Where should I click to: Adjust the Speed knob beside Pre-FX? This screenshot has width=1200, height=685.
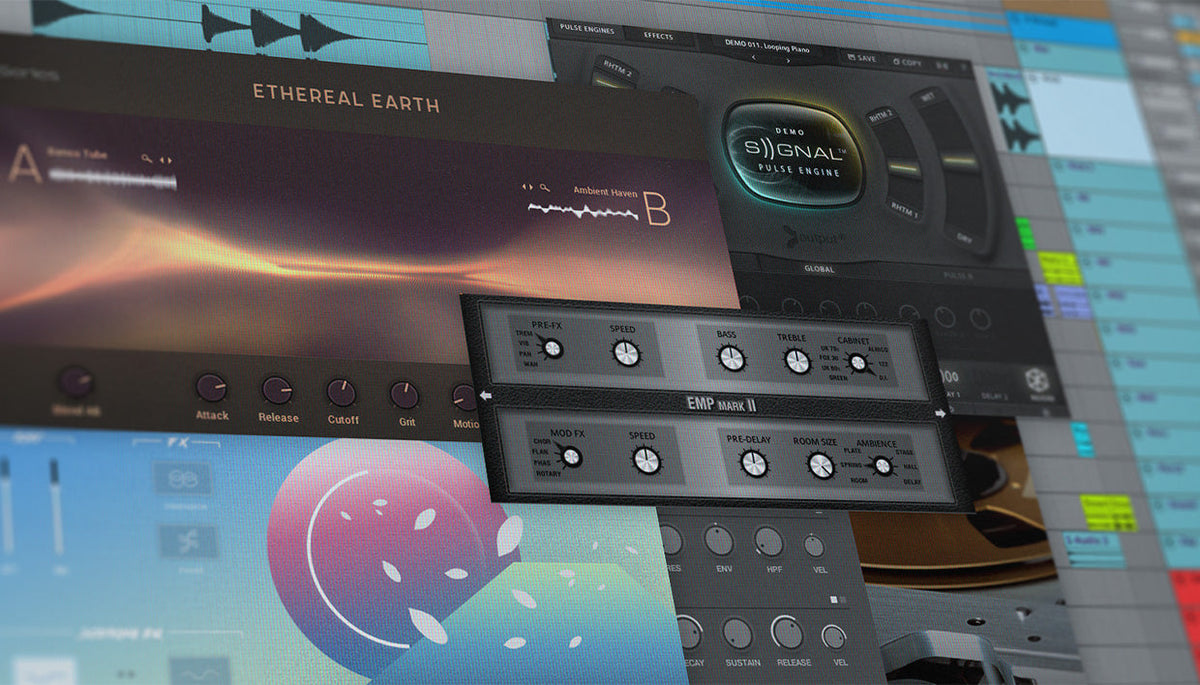(x=625, y=352)
